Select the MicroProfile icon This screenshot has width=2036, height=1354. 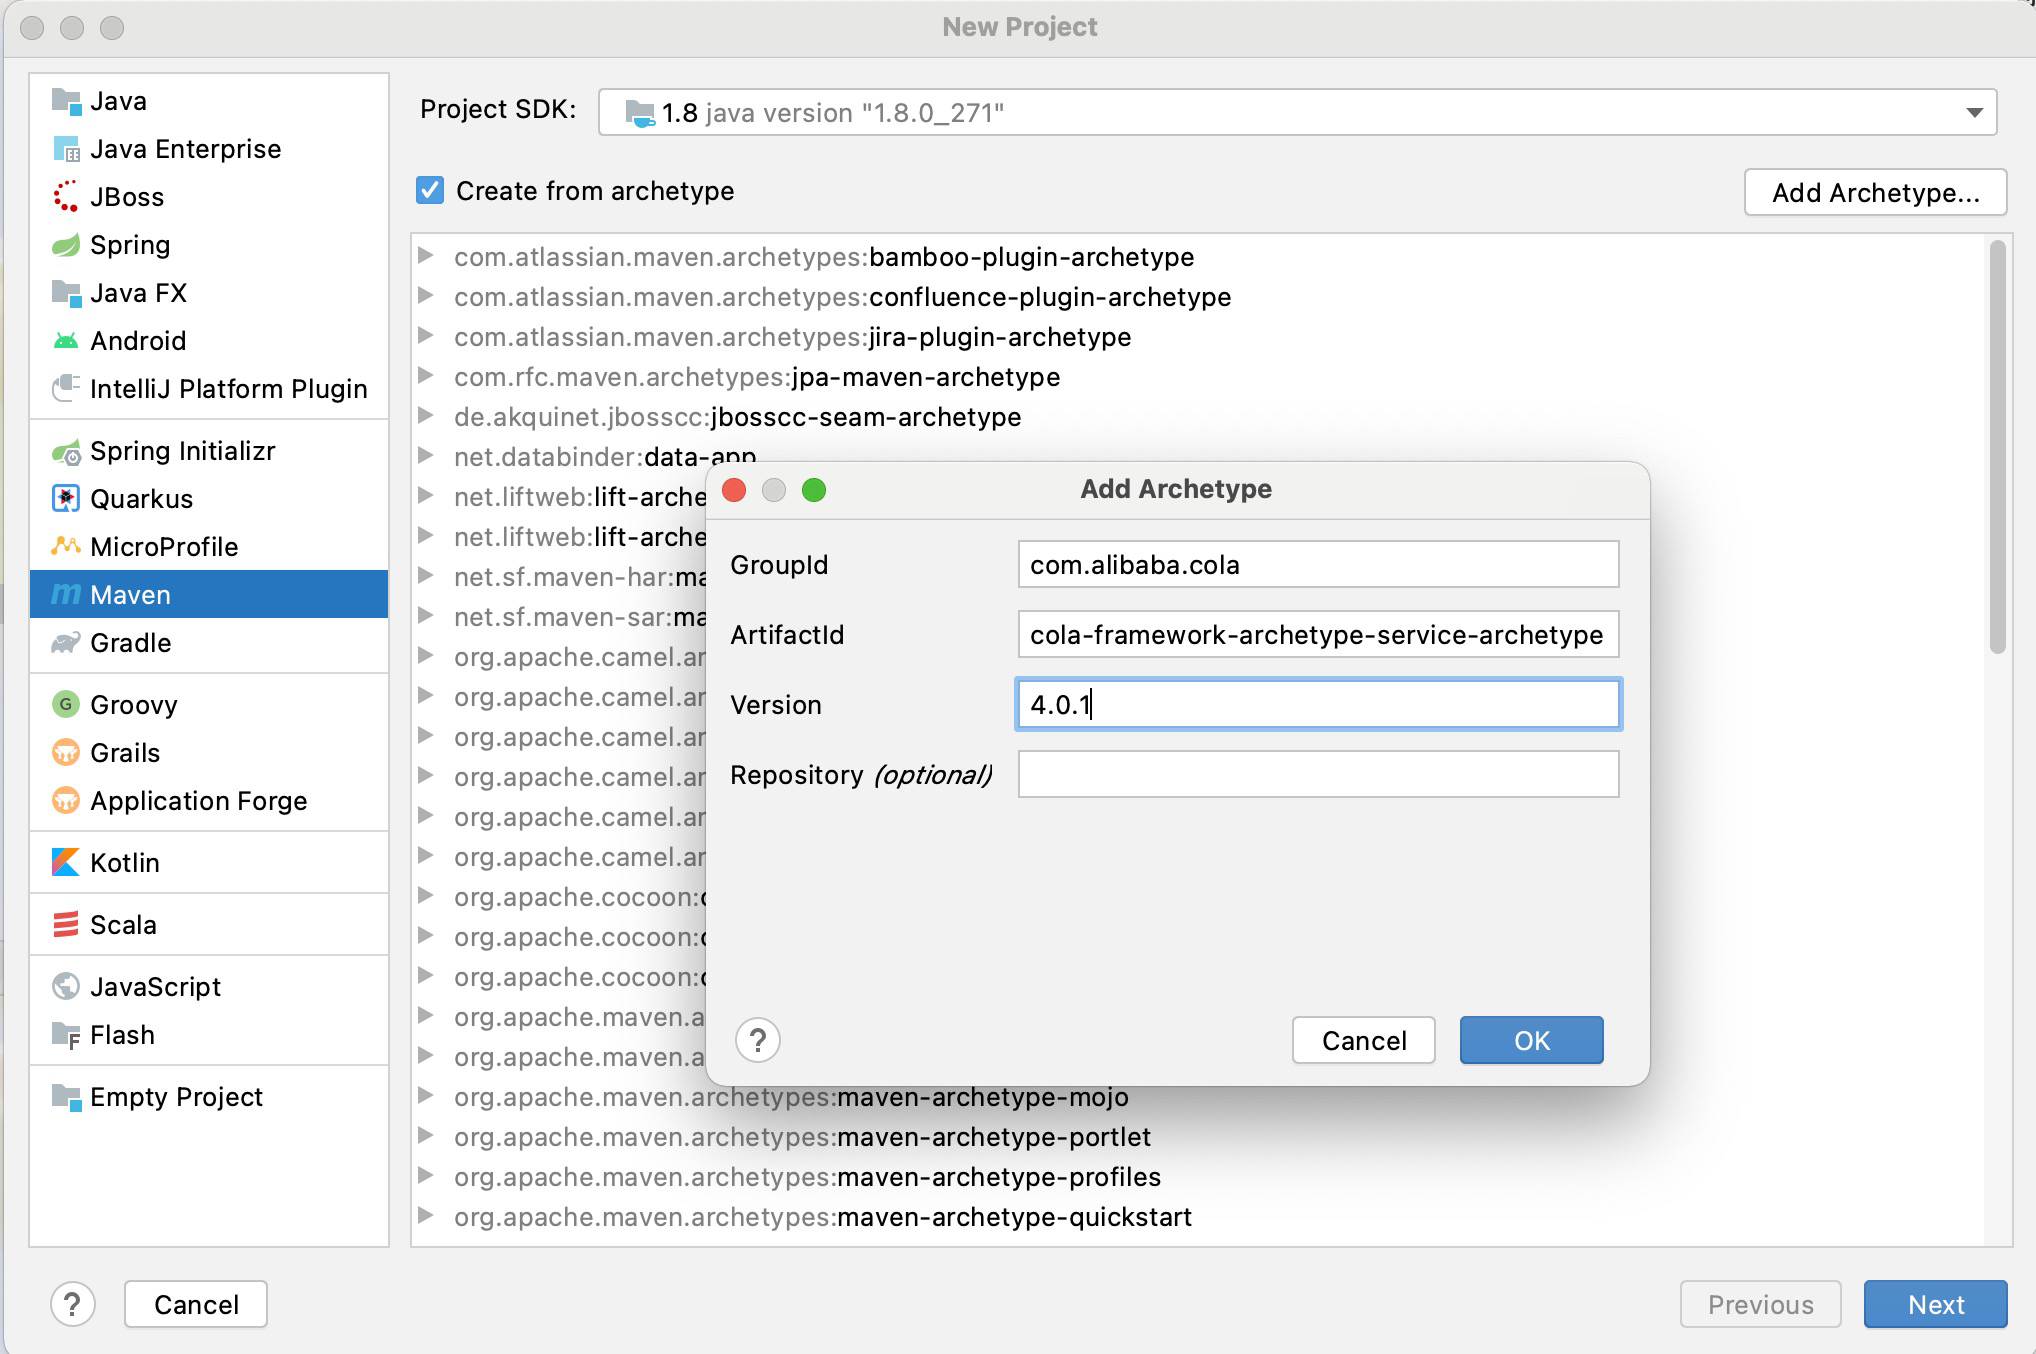tap(66, 546)
